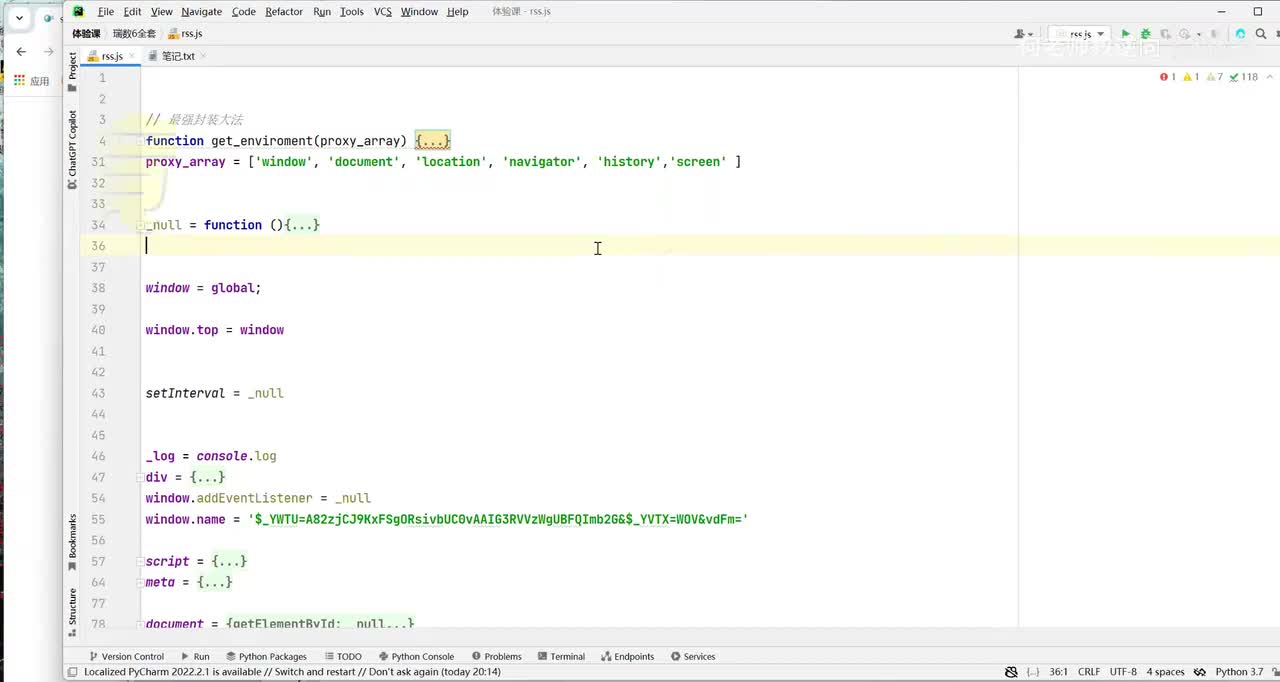The image size is (1280, 682).
Task: Open the ChatGPT Copilot side panel
Action: point(72,151)
